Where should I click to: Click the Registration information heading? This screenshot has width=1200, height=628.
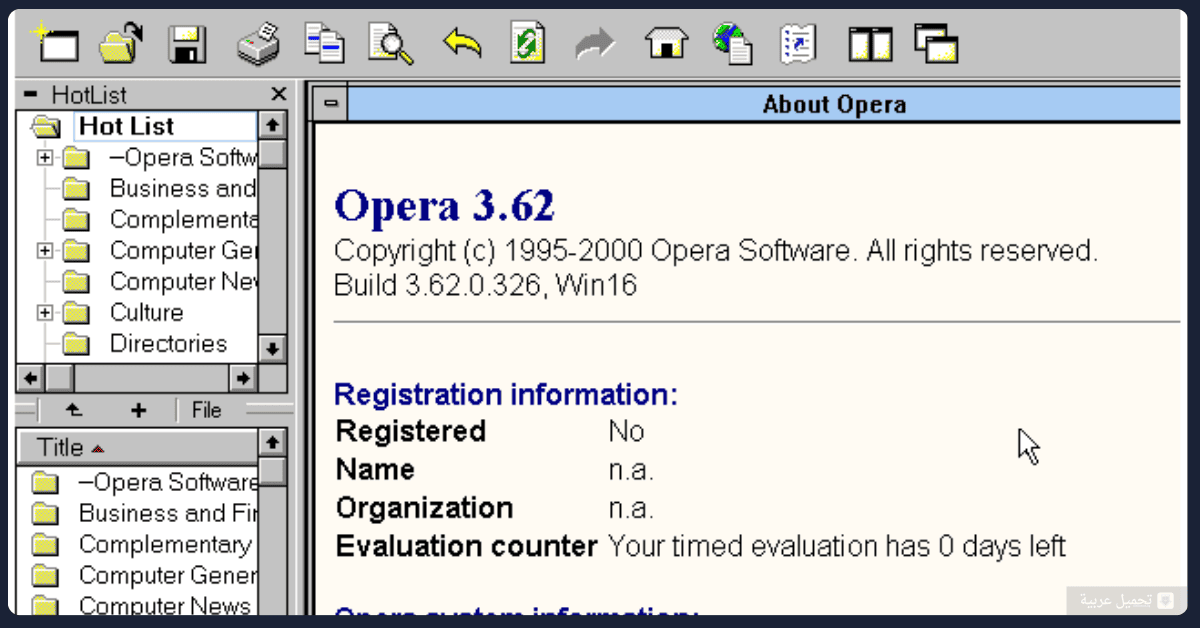coord(505,394)
